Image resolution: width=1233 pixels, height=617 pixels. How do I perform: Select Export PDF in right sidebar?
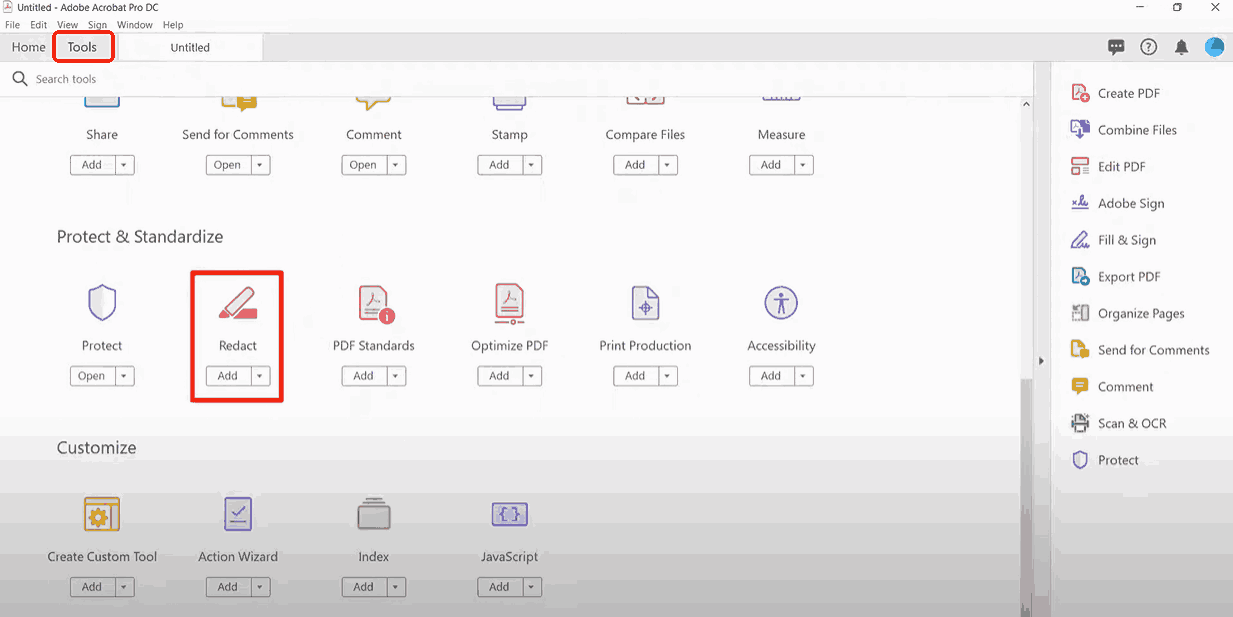[1128, 277]
